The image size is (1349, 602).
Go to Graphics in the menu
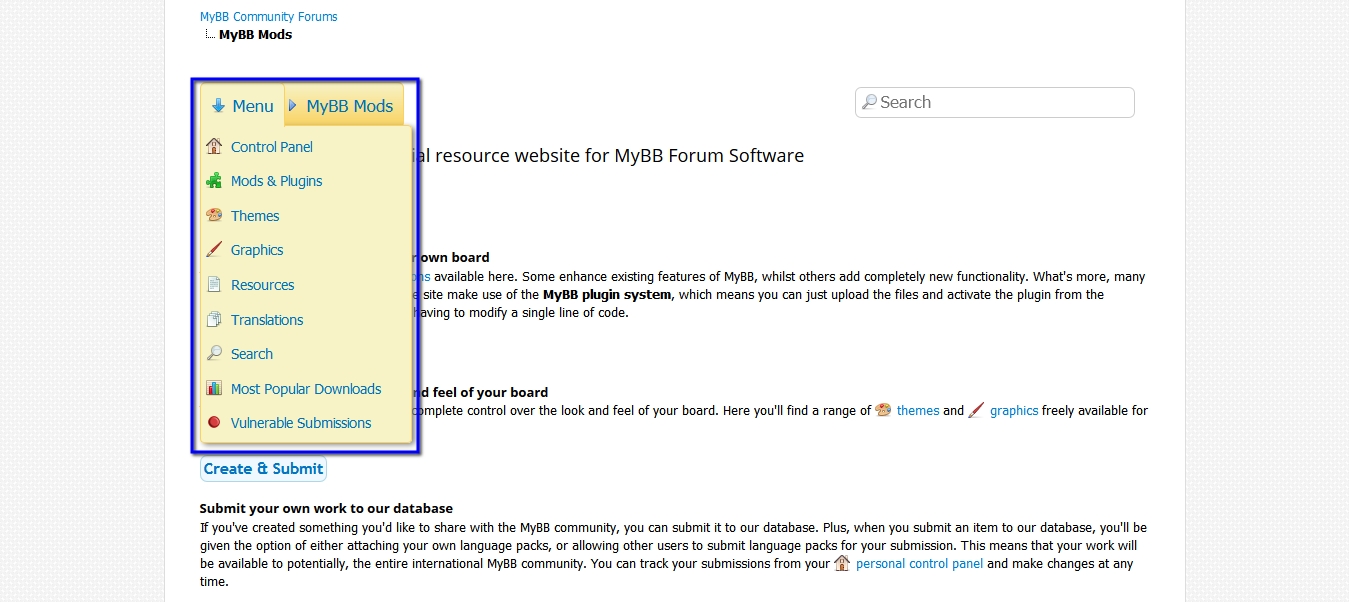point(257,250)
